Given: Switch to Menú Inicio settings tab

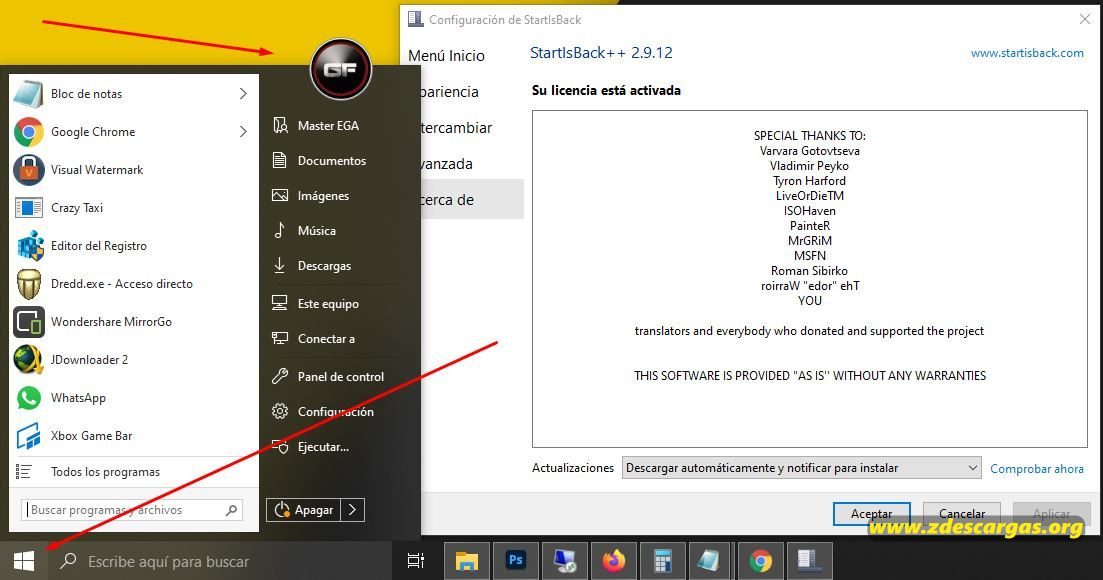Looking at the screenshot, I should click(446, 56).
